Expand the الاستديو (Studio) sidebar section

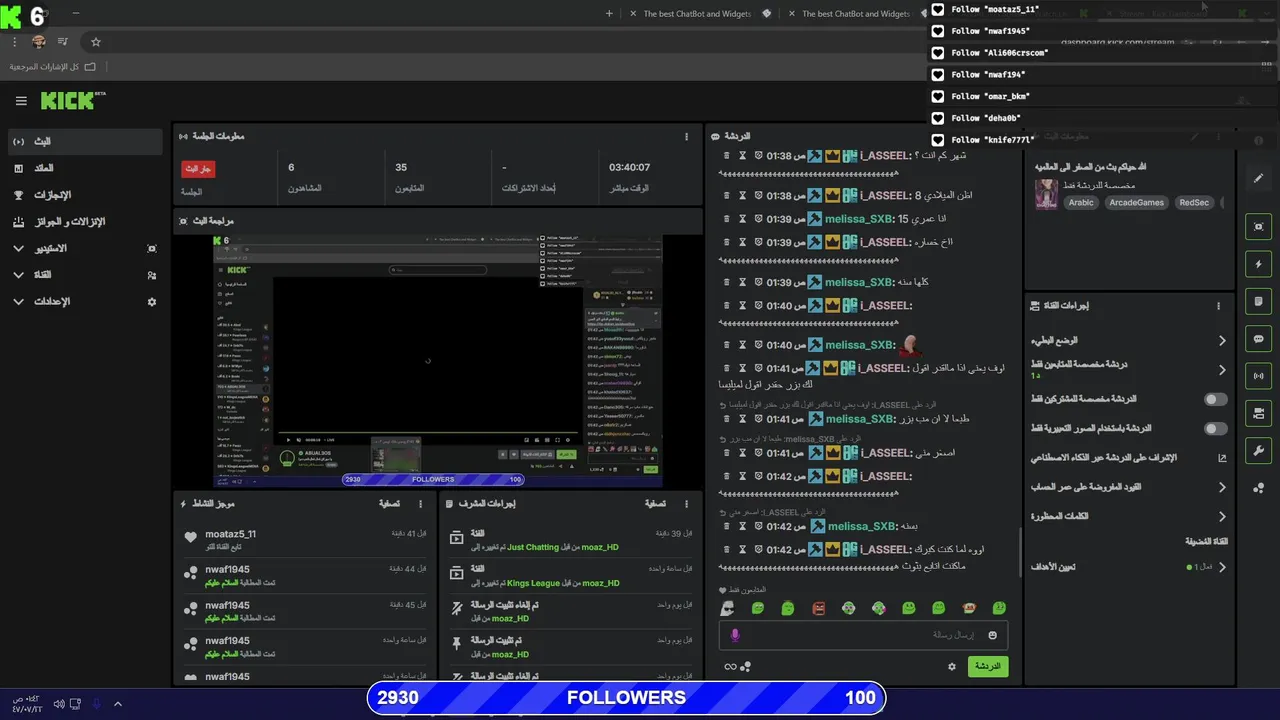pyautogui.click(x=85, y=248)
